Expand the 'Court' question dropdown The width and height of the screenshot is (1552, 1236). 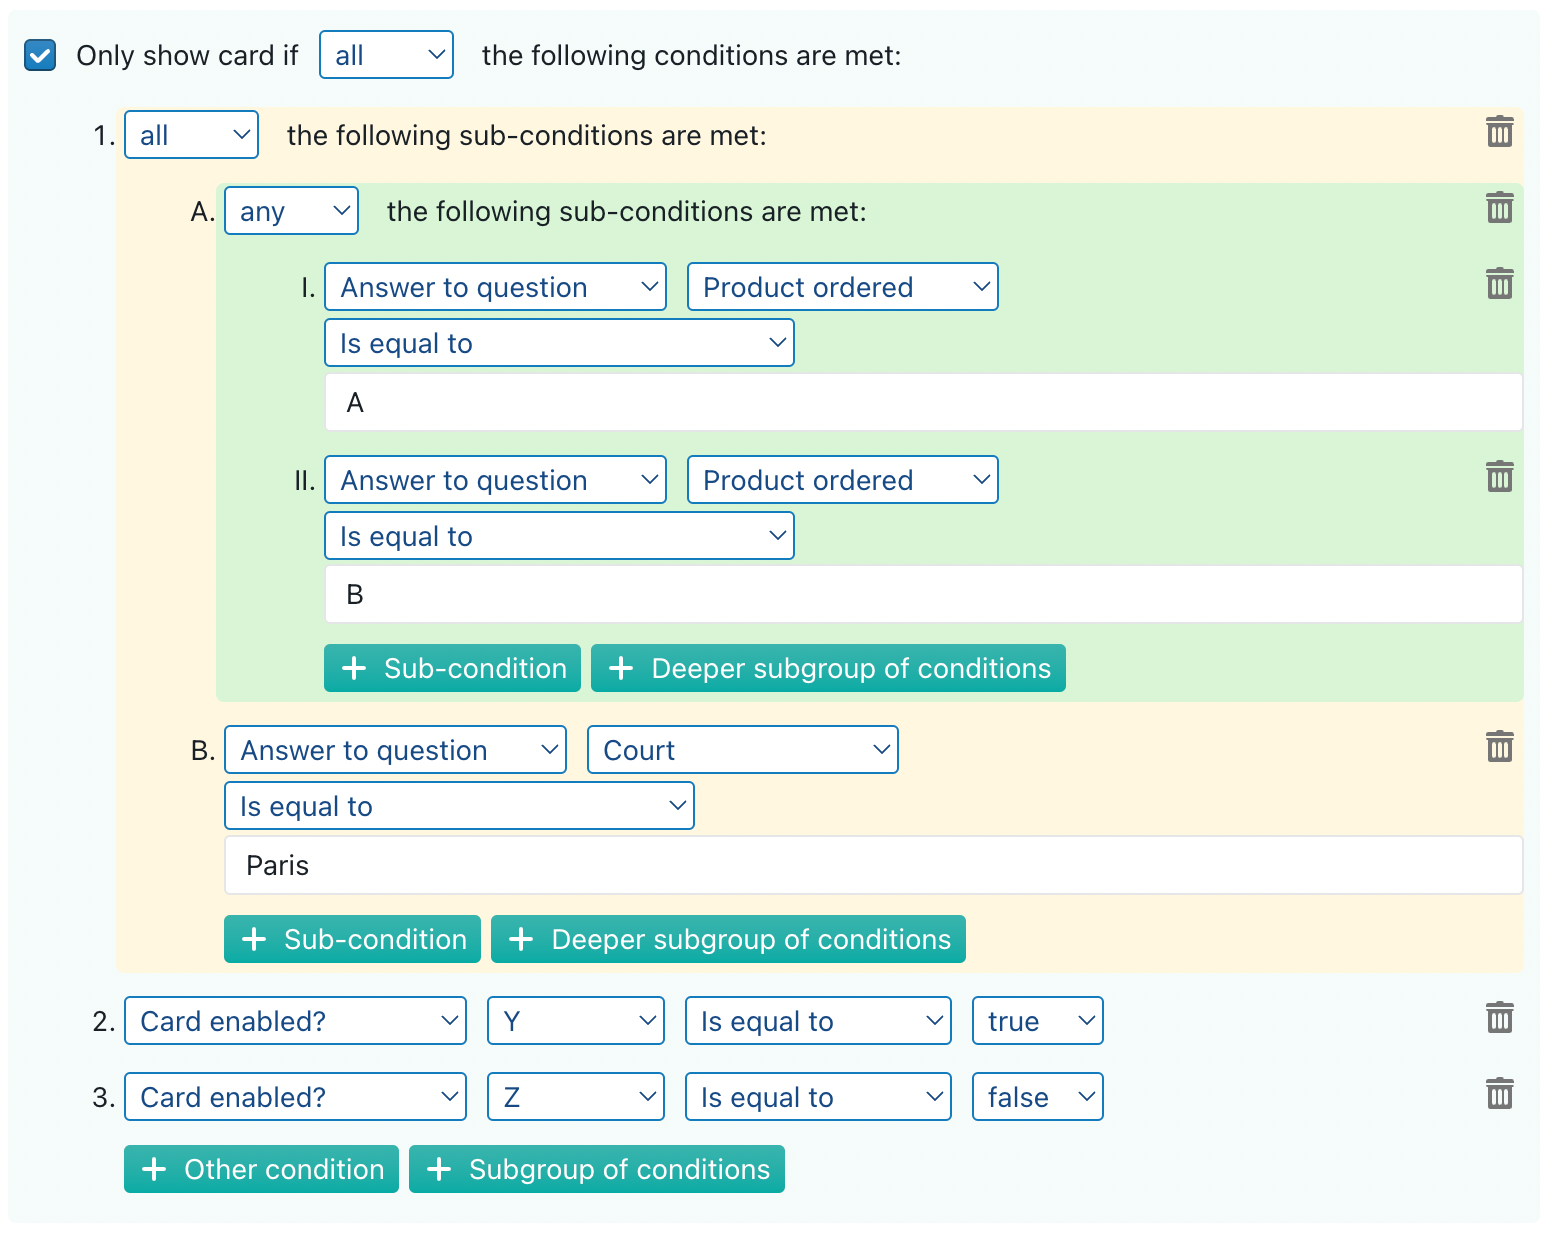743,750
